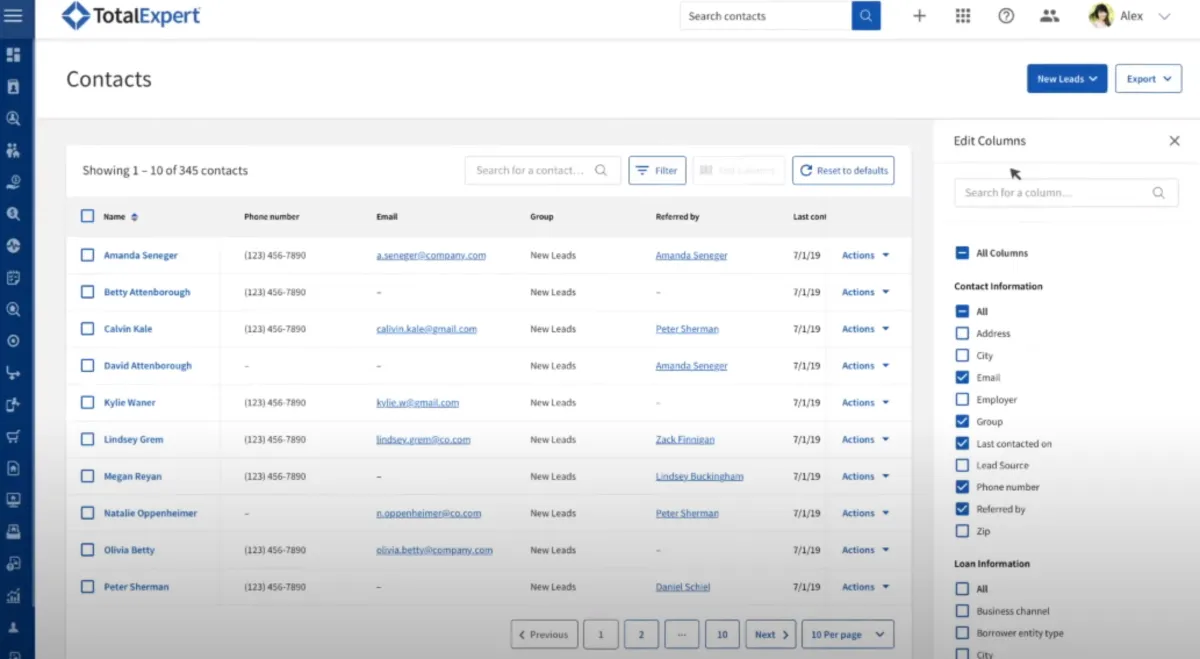1200x659 pixels.
Task: Go to page 2 of contacts
Action: click(x=641, y=635)
